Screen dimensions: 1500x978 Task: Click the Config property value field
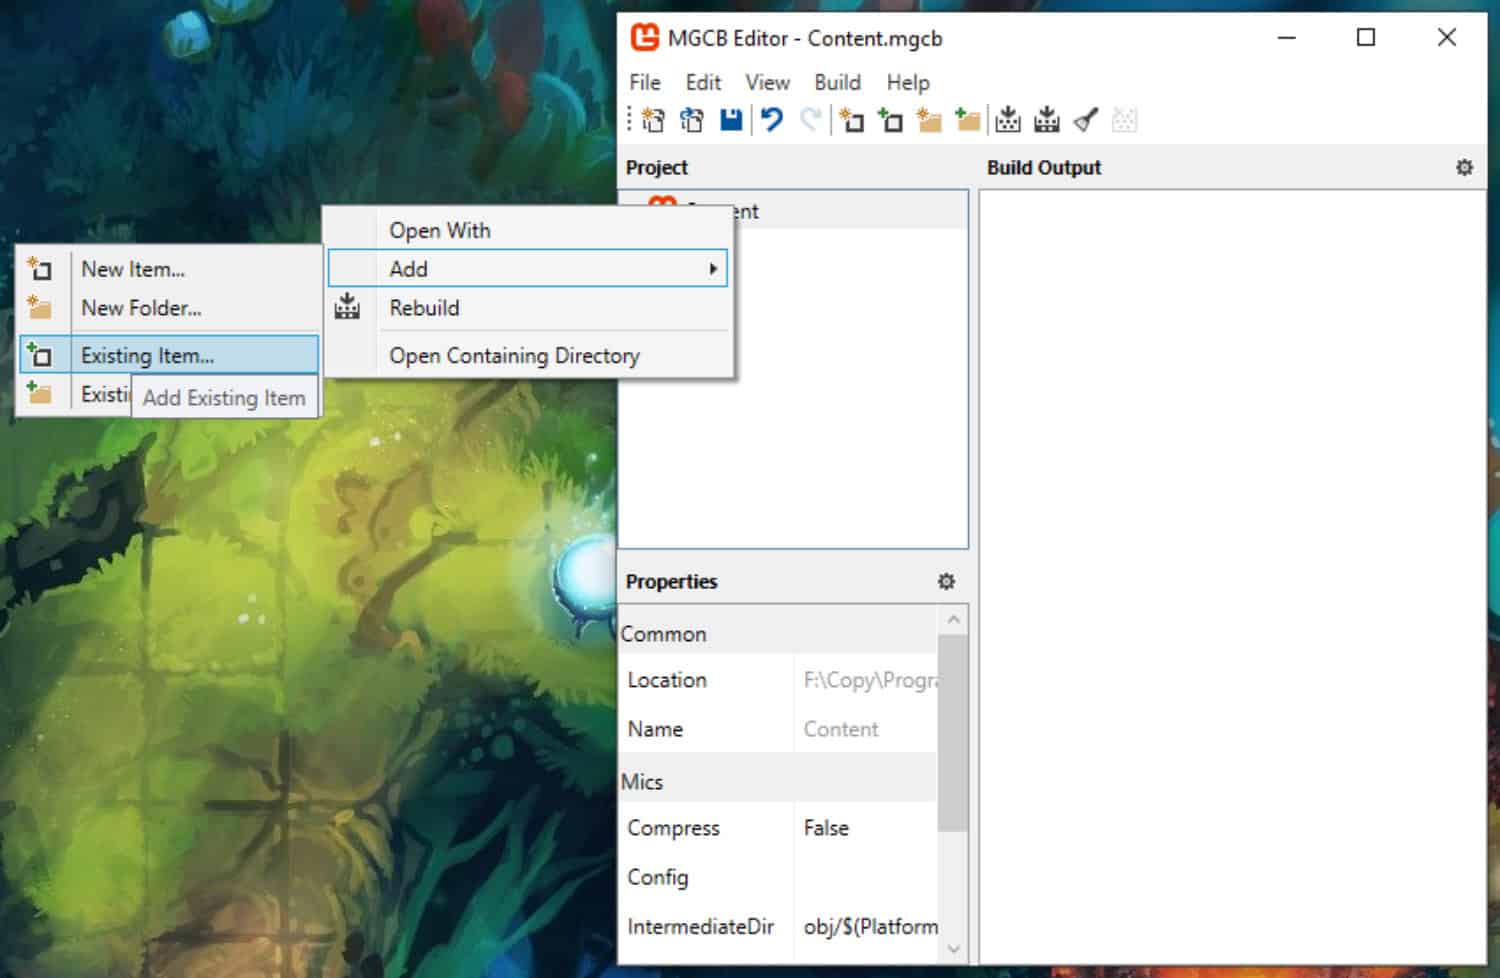[868, 877]
